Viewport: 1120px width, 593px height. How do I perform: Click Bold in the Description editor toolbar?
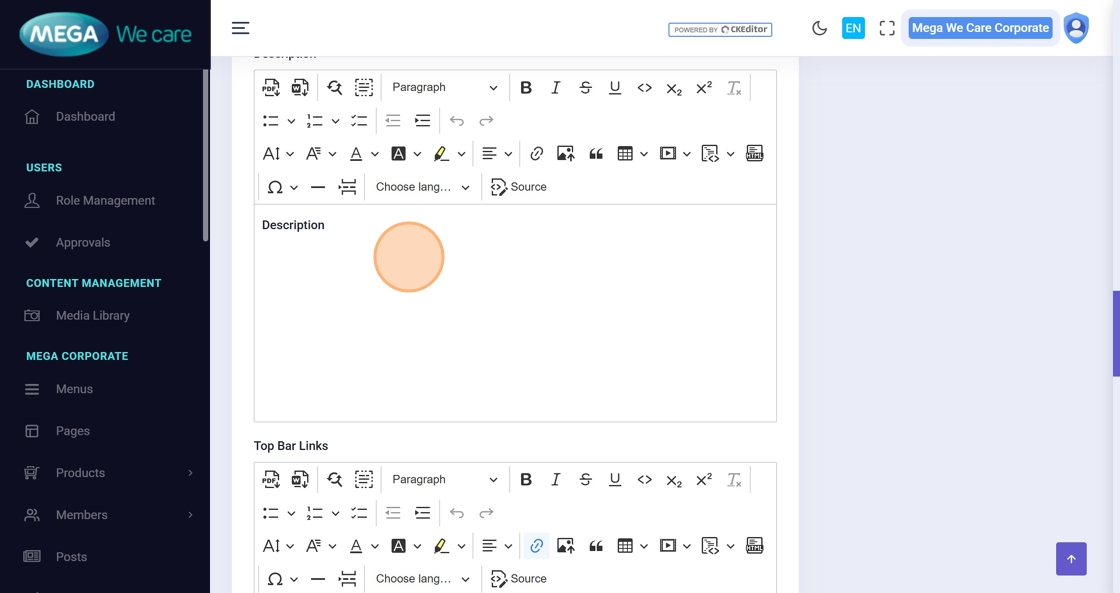(526, 88)
